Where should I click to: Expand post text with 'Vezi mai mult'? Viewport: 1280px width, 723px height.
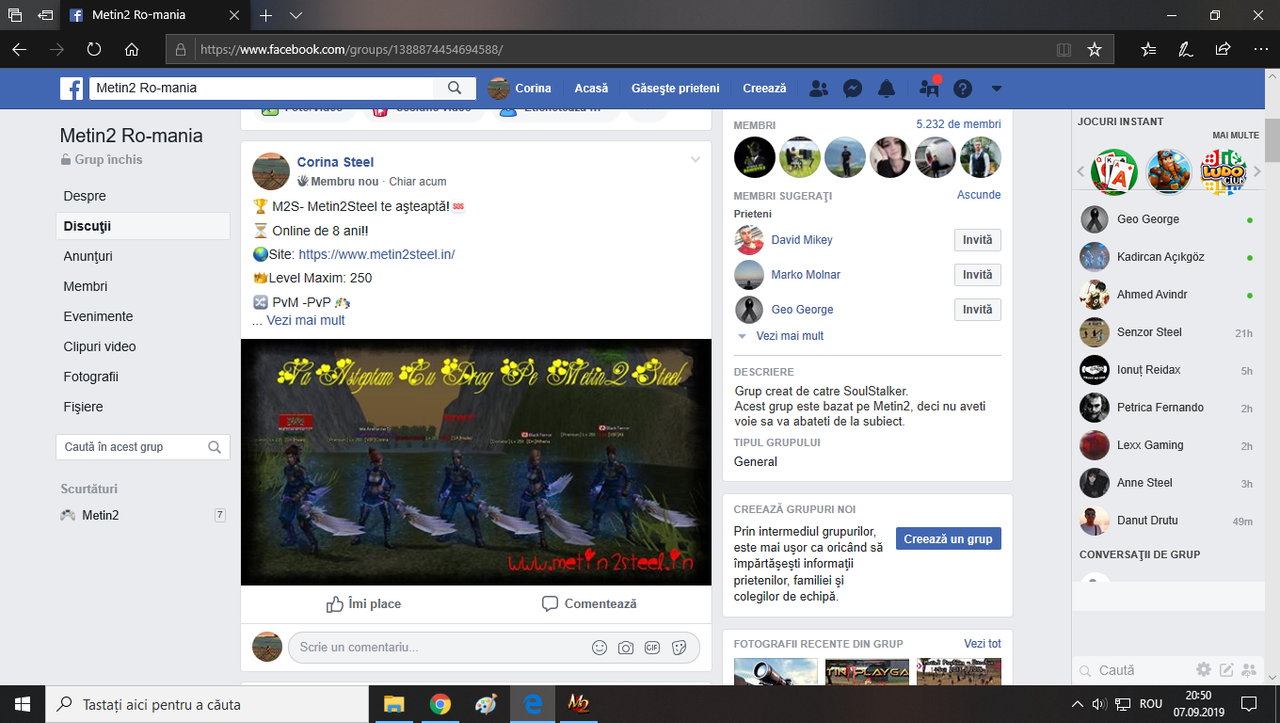[x=306, y=320]
